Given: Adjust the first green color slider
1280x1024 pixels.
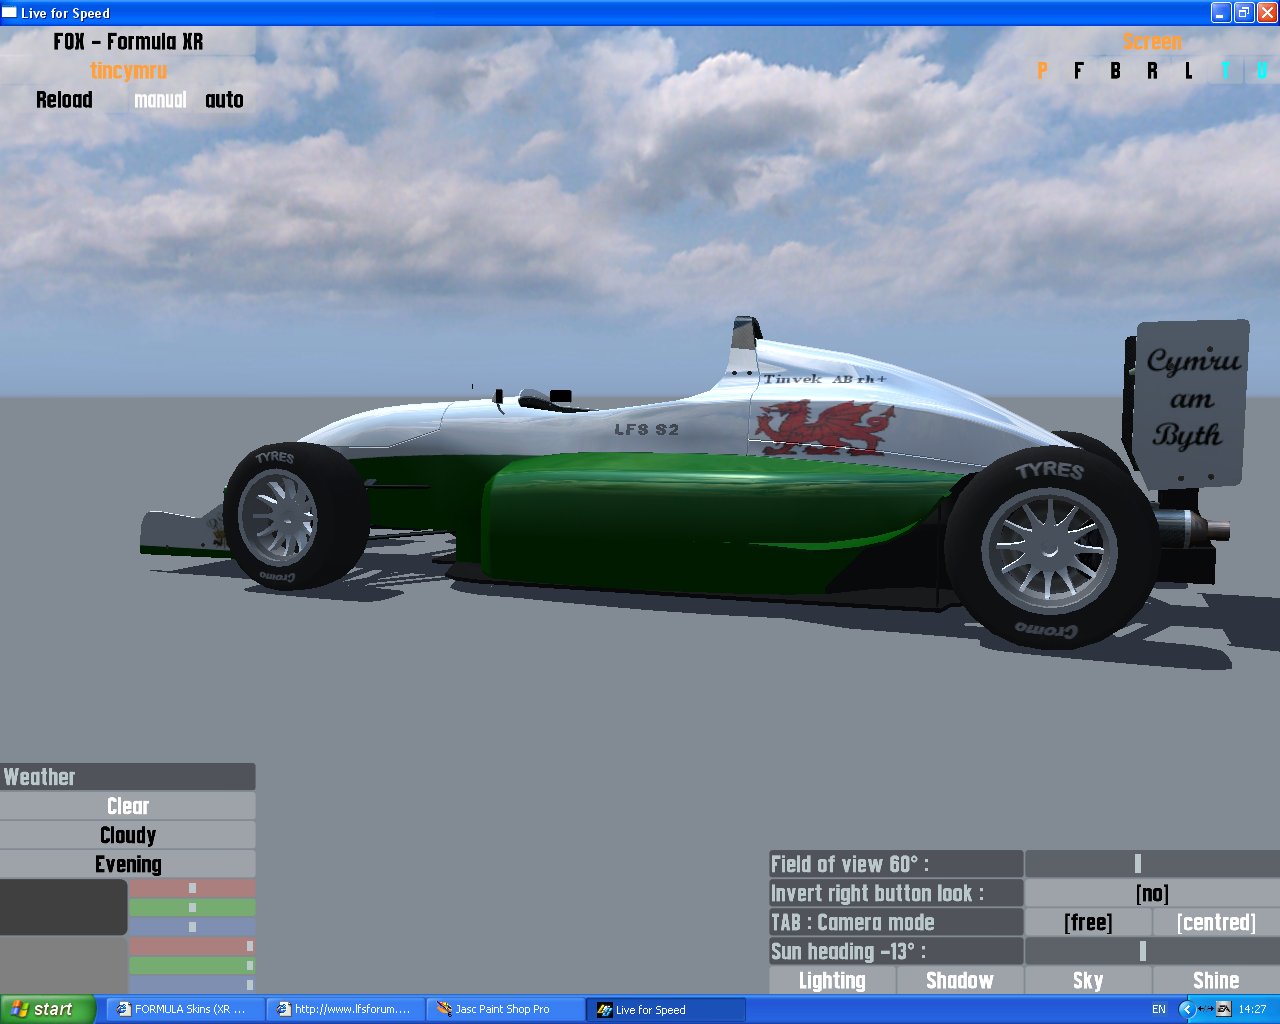Looking at the screenshot, I should click(192, 907).
